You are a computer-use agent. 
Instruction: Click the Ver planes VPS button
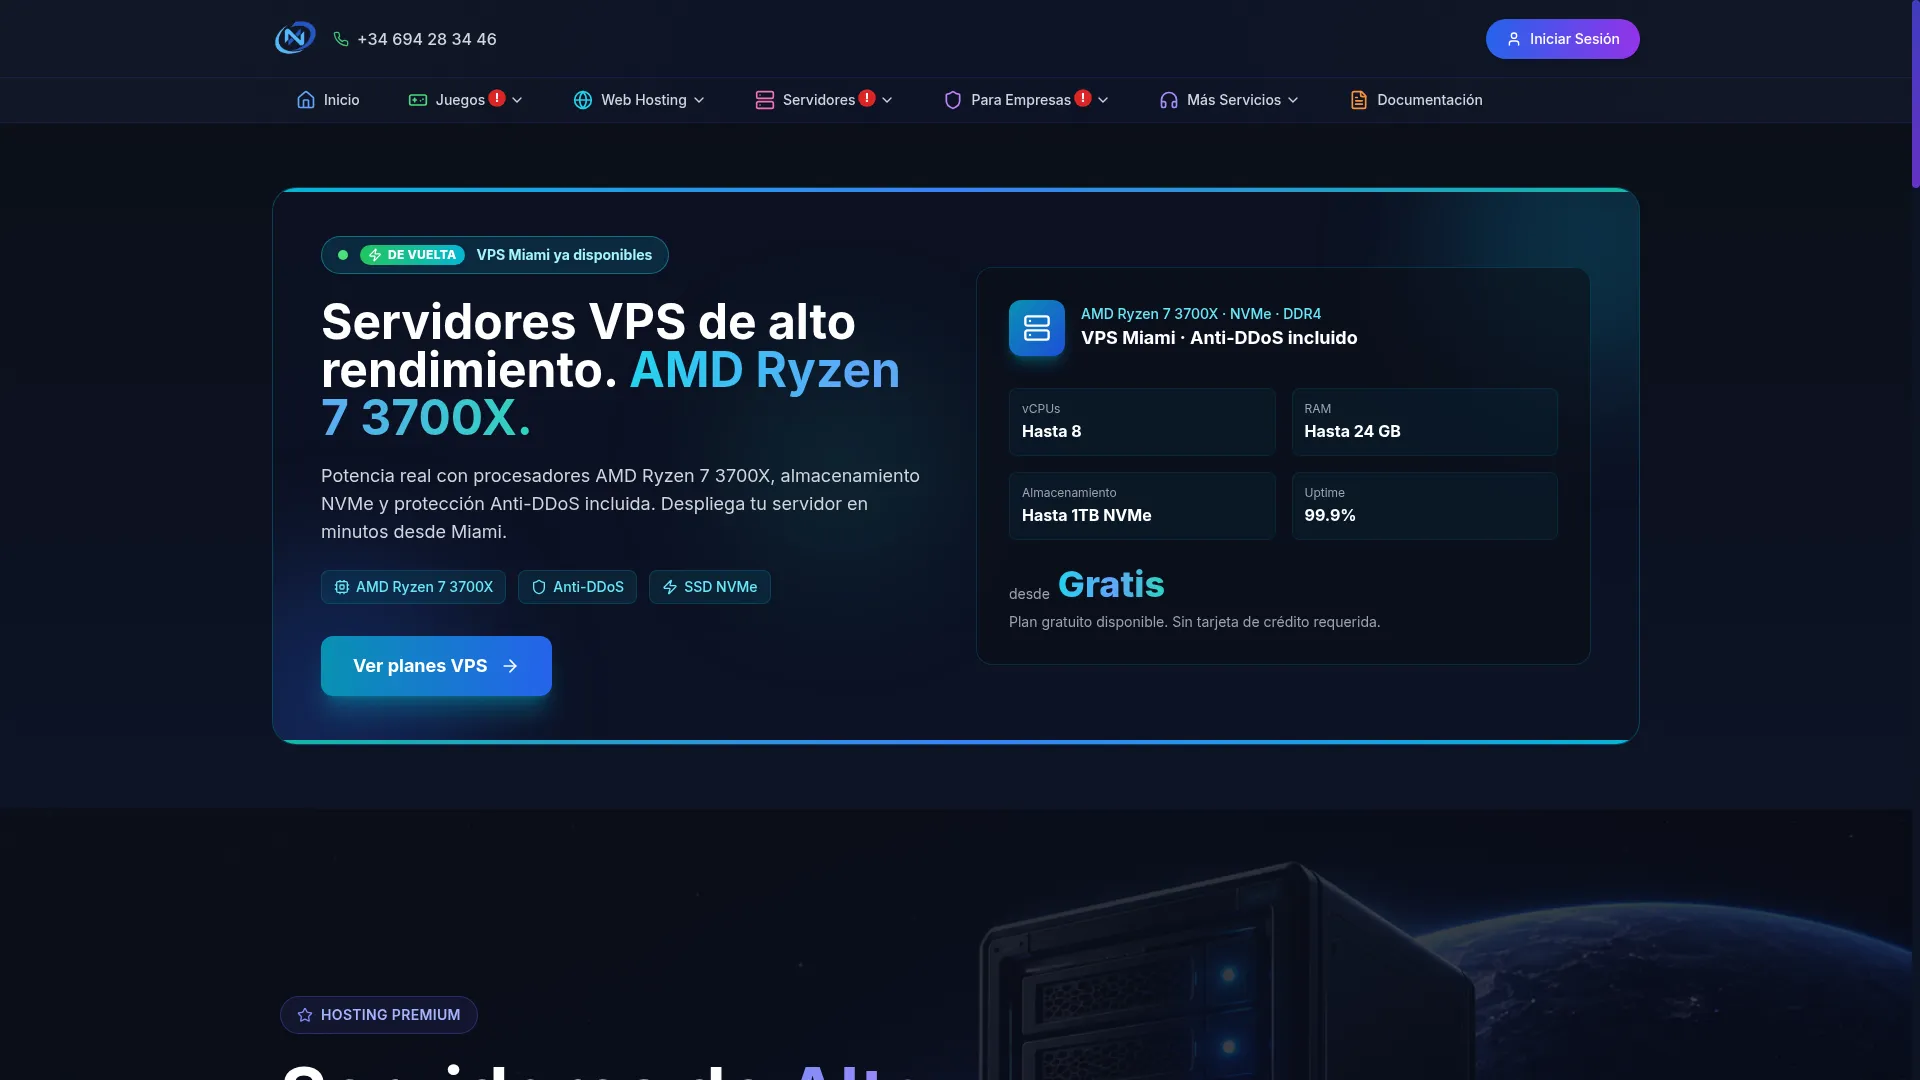click(x=436, y=666)
